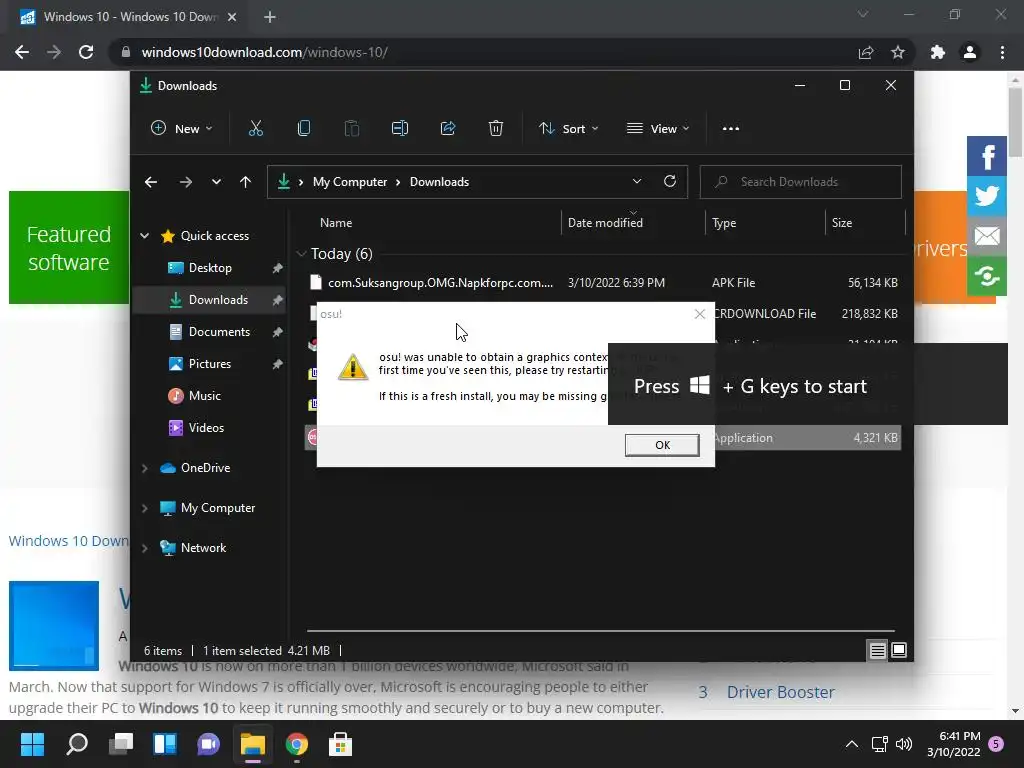Show hidden system tray icons
The image size is (1024, 768).
(x=852, y=744)
